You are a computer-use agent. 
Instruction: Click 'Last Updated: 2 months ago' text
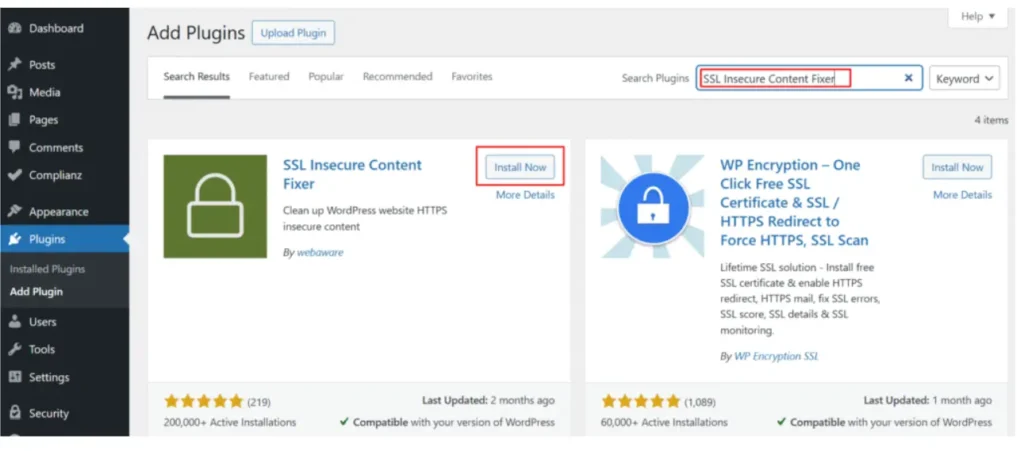click(488, 400)
